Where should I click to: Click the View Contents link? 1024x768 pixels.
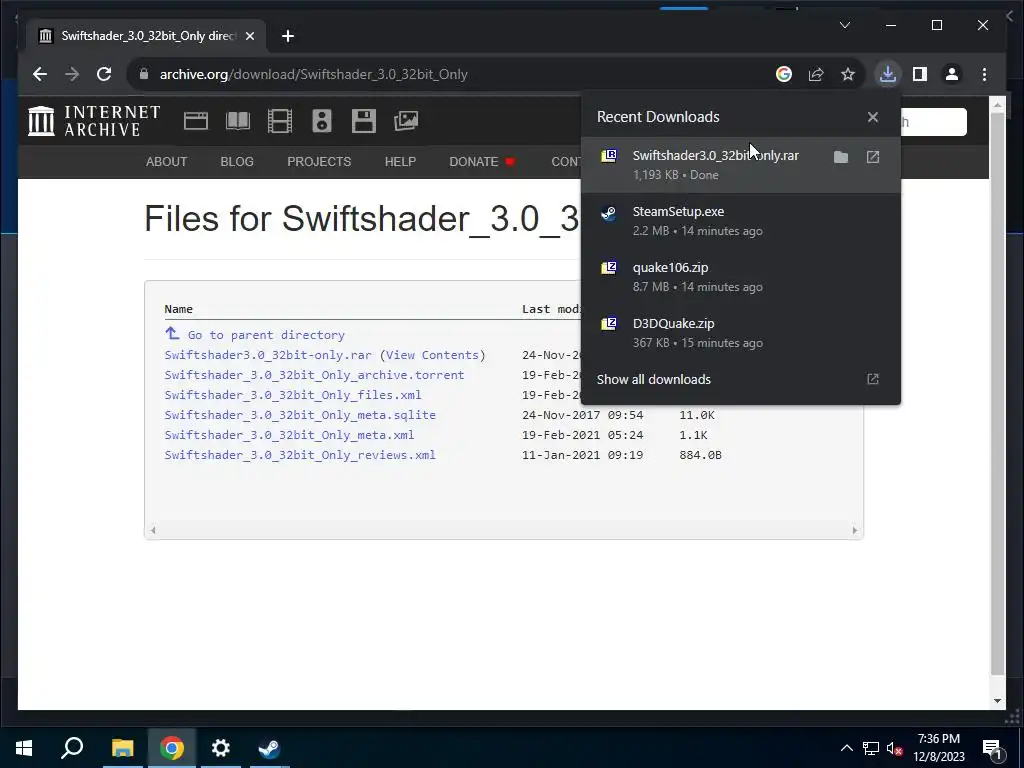click(432, 355)
